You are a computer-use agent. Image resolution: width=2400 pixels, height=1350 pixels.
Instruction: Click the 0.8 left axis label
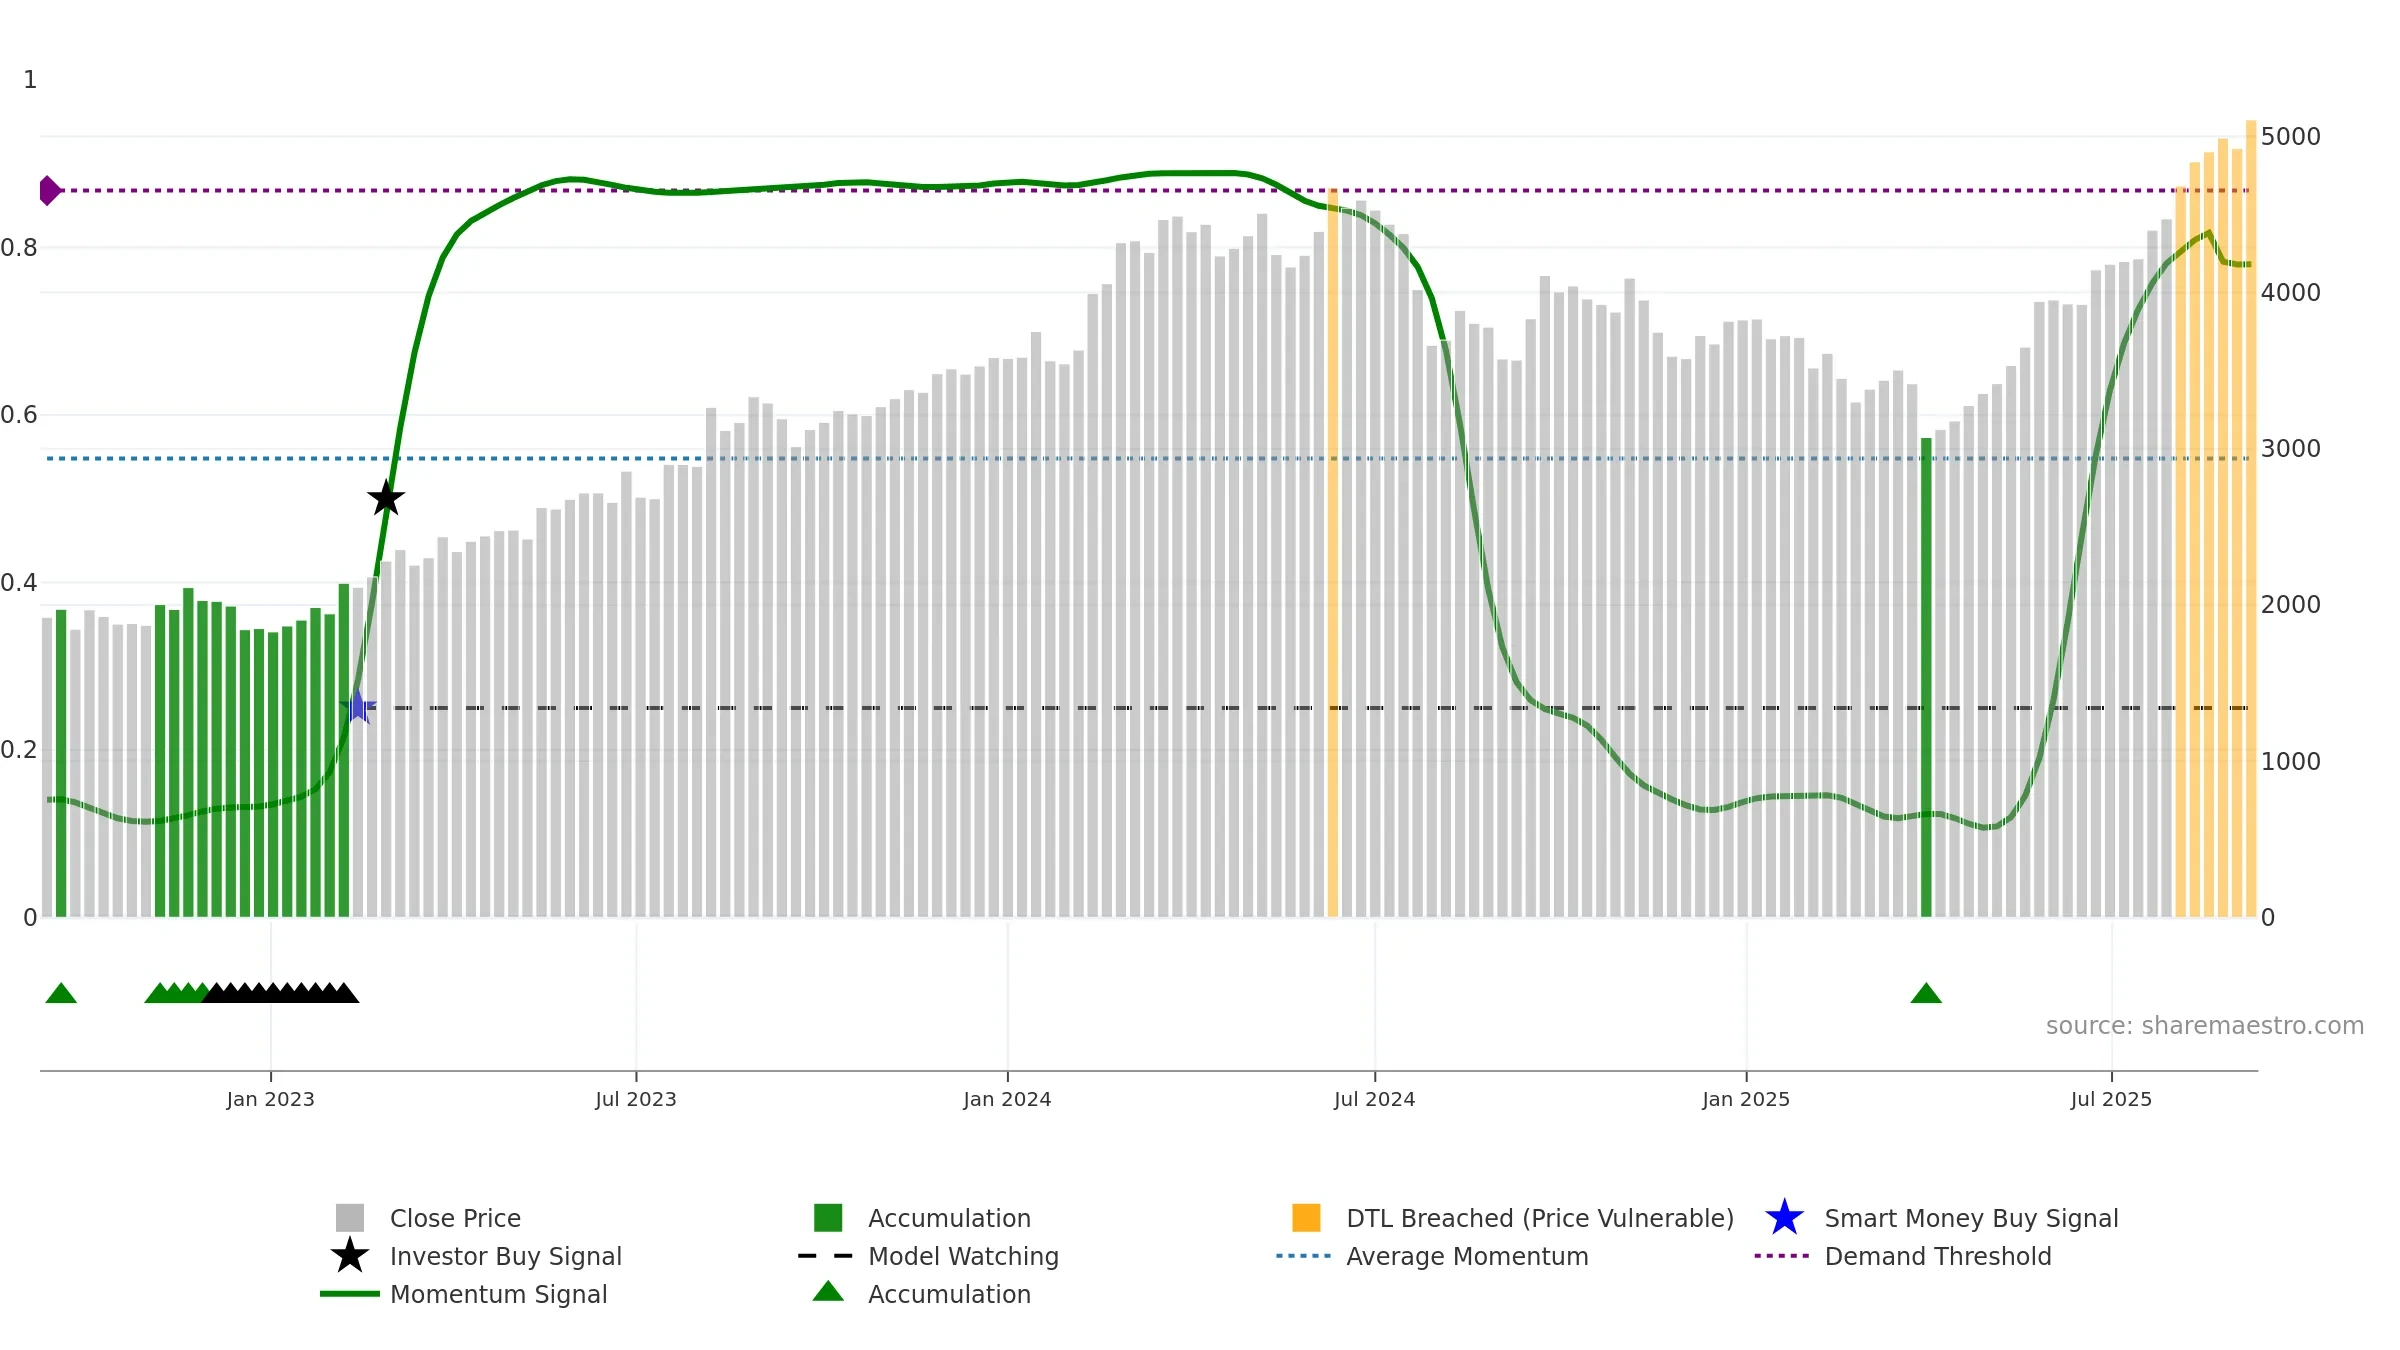19,247
